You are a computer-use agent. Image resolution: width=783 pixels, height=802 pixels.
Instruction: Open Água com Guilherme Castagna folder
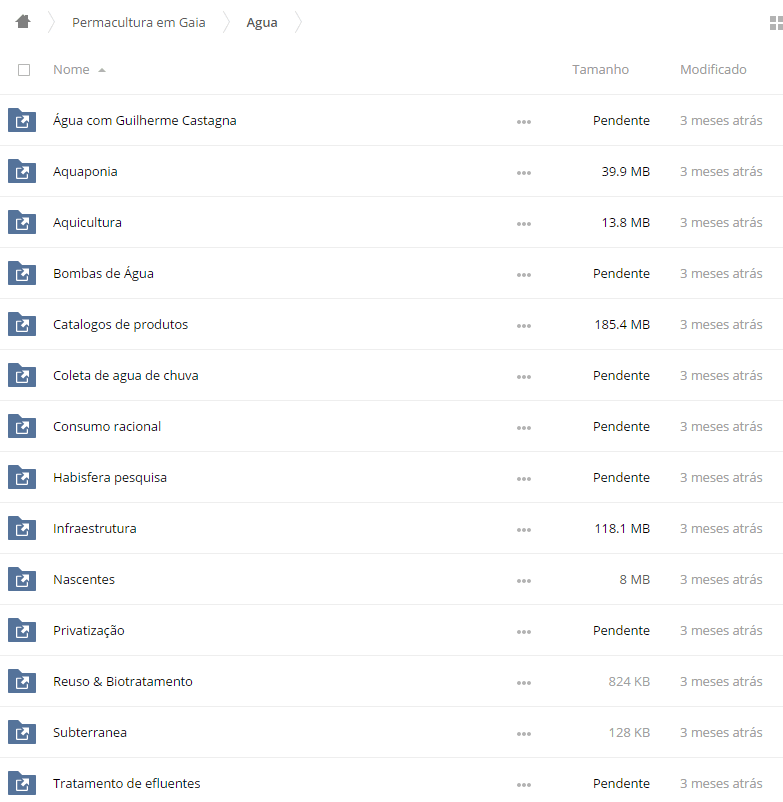point(145,120)
